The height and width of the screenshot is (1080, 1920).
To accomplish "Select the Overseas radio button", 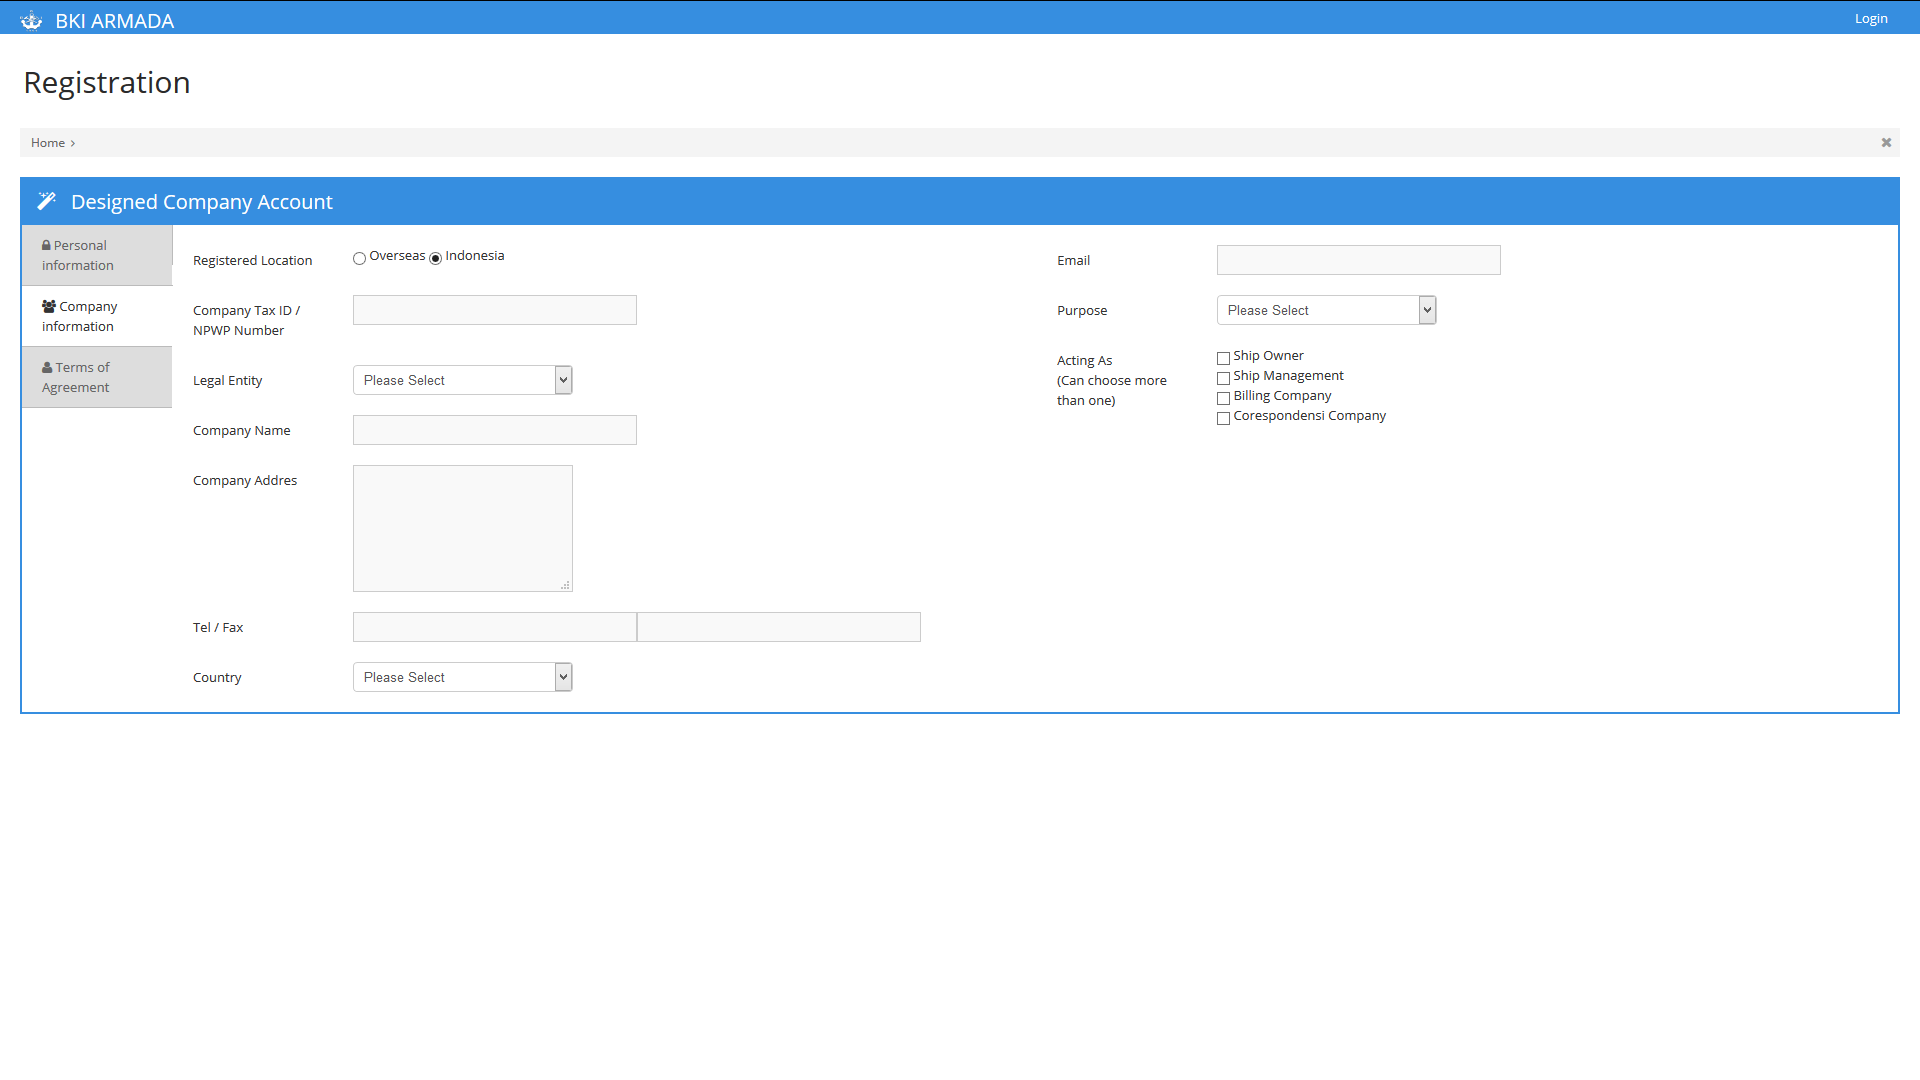I will tap(359, 258).
